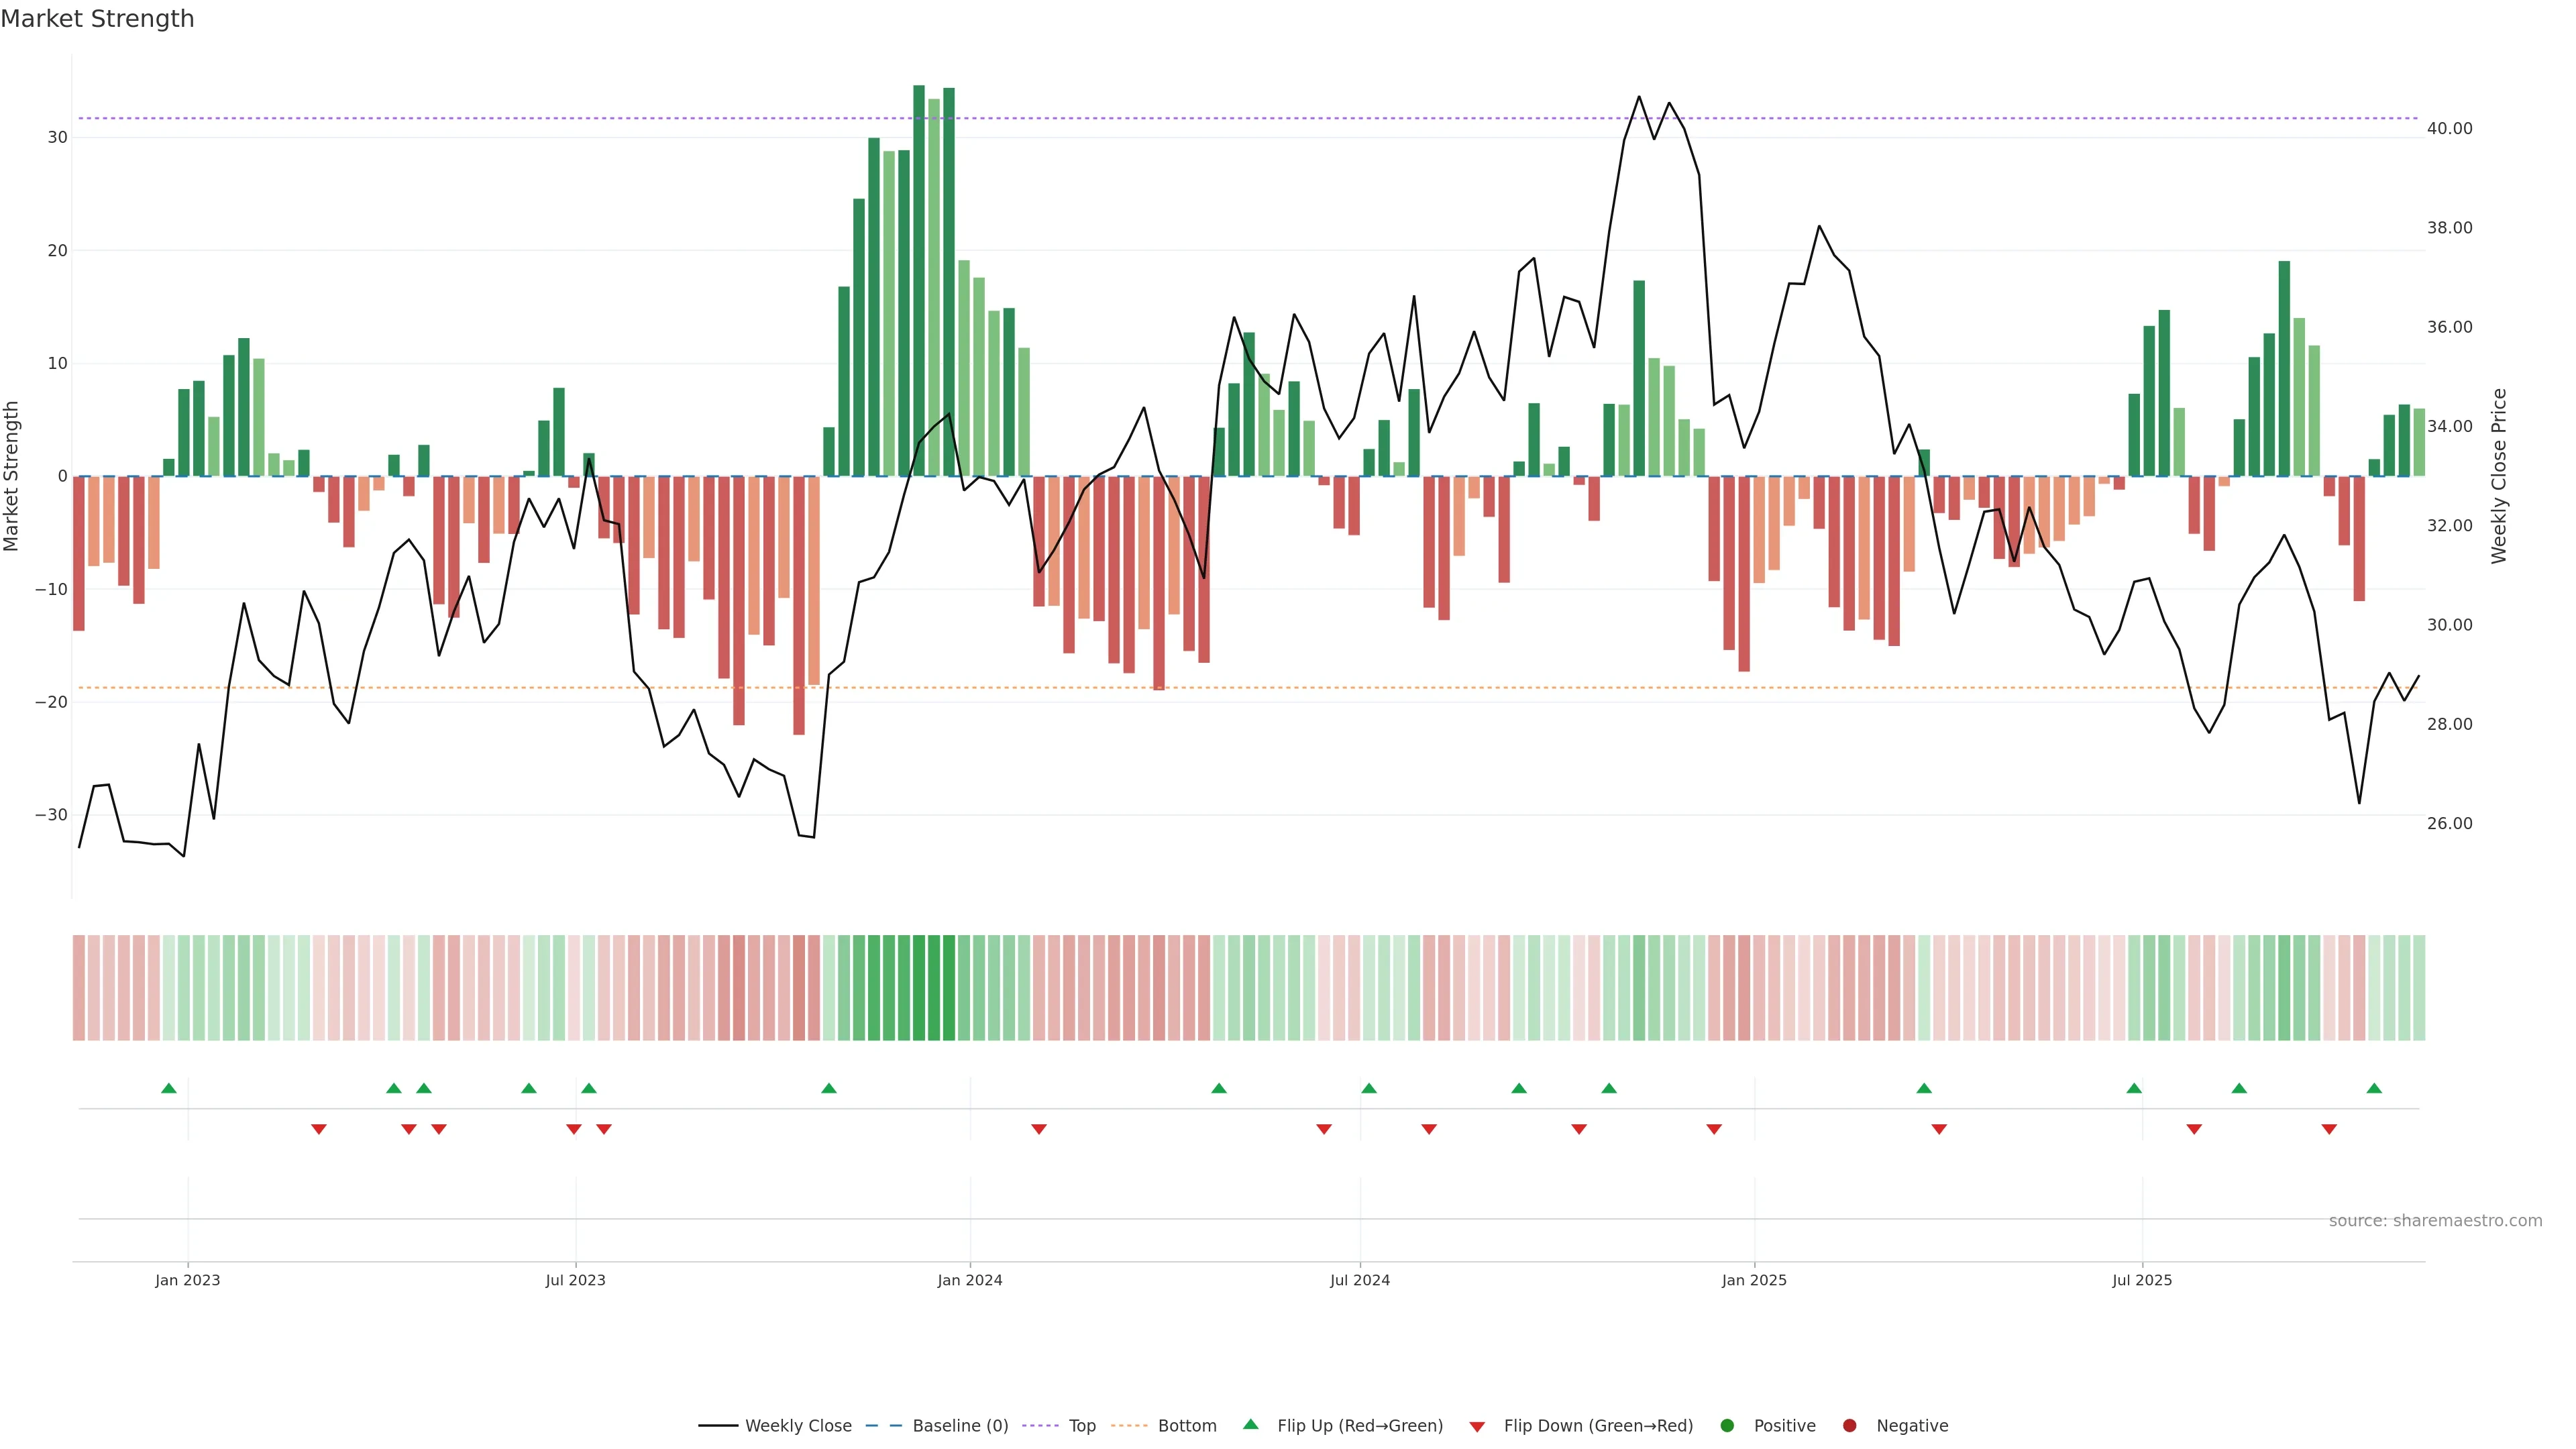This screenshot has height=1449, width=2576.
Task: Click the sharemaestro.com source text
Action: click(x=2435, y=1221)
